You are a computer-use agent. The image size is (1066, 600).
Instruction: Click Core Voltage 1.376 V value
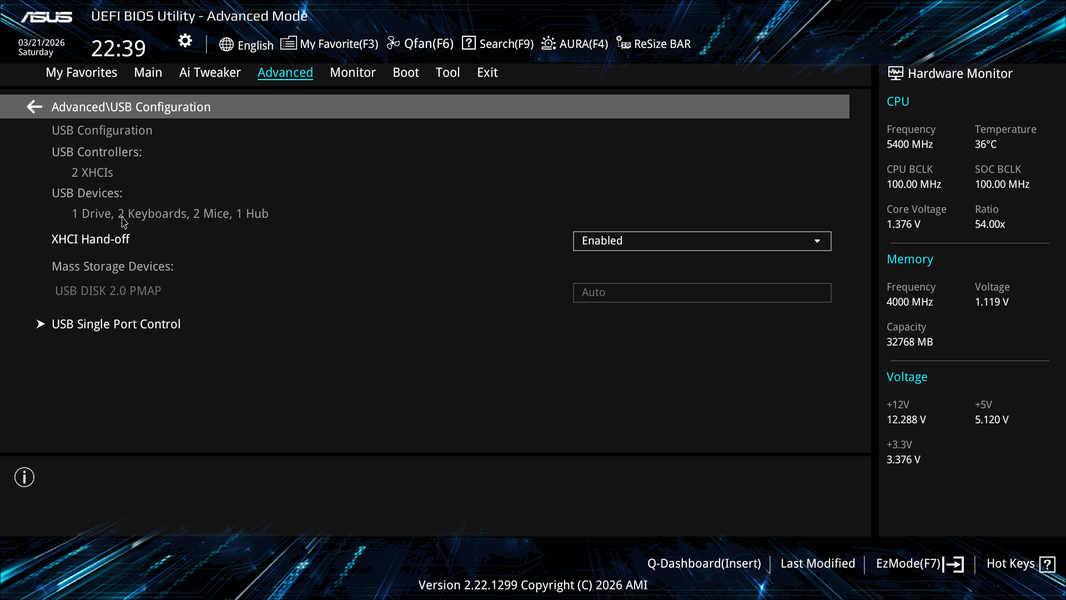click(904, 224)
